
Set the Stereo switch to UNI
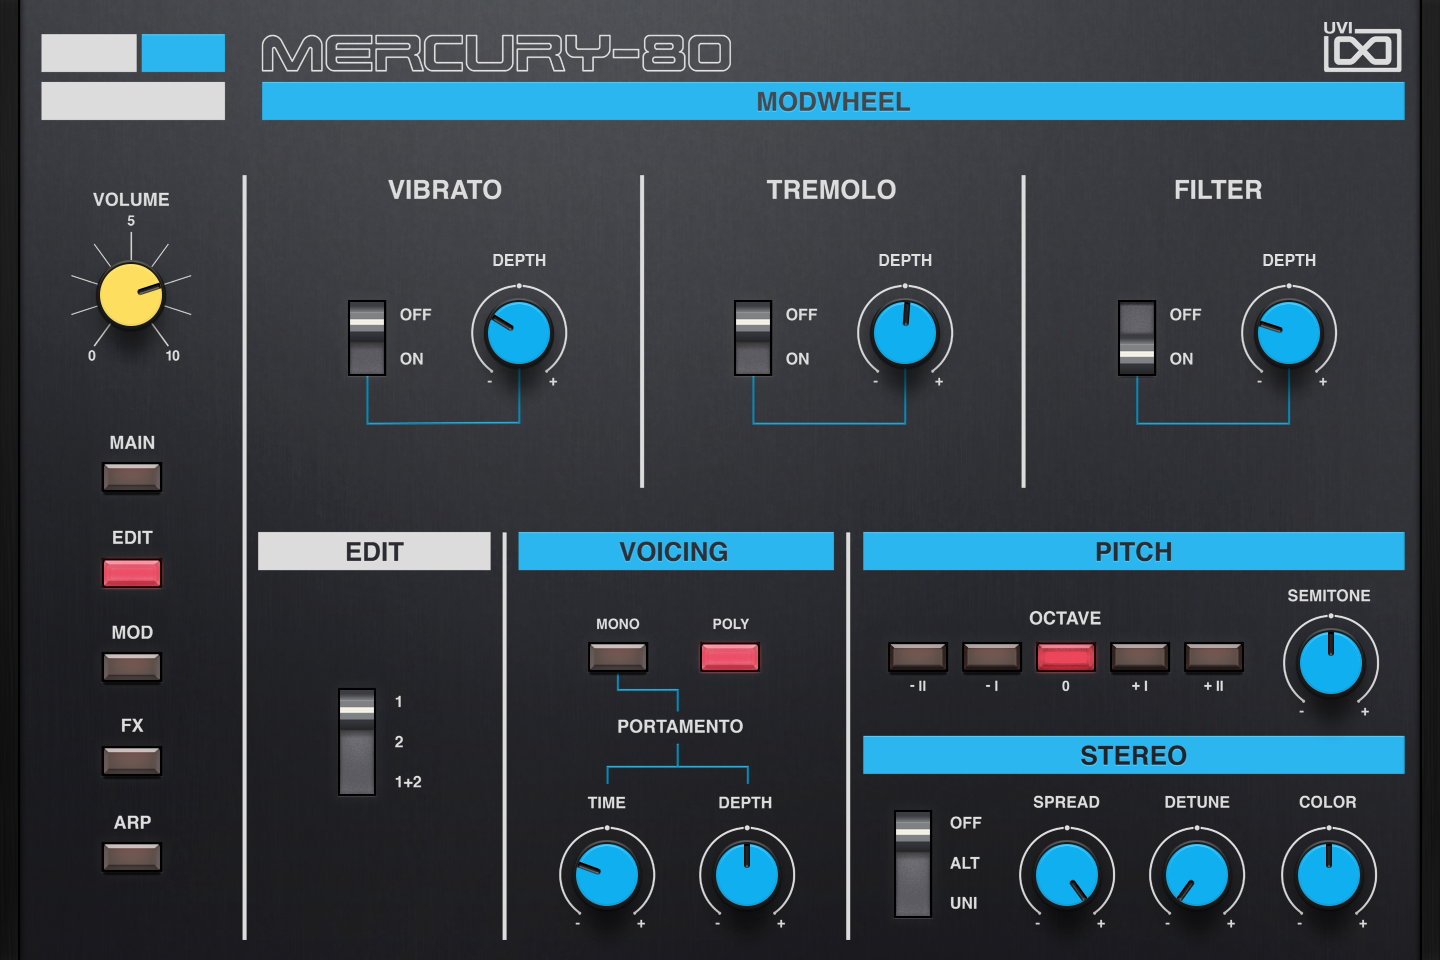click(910, 900)
